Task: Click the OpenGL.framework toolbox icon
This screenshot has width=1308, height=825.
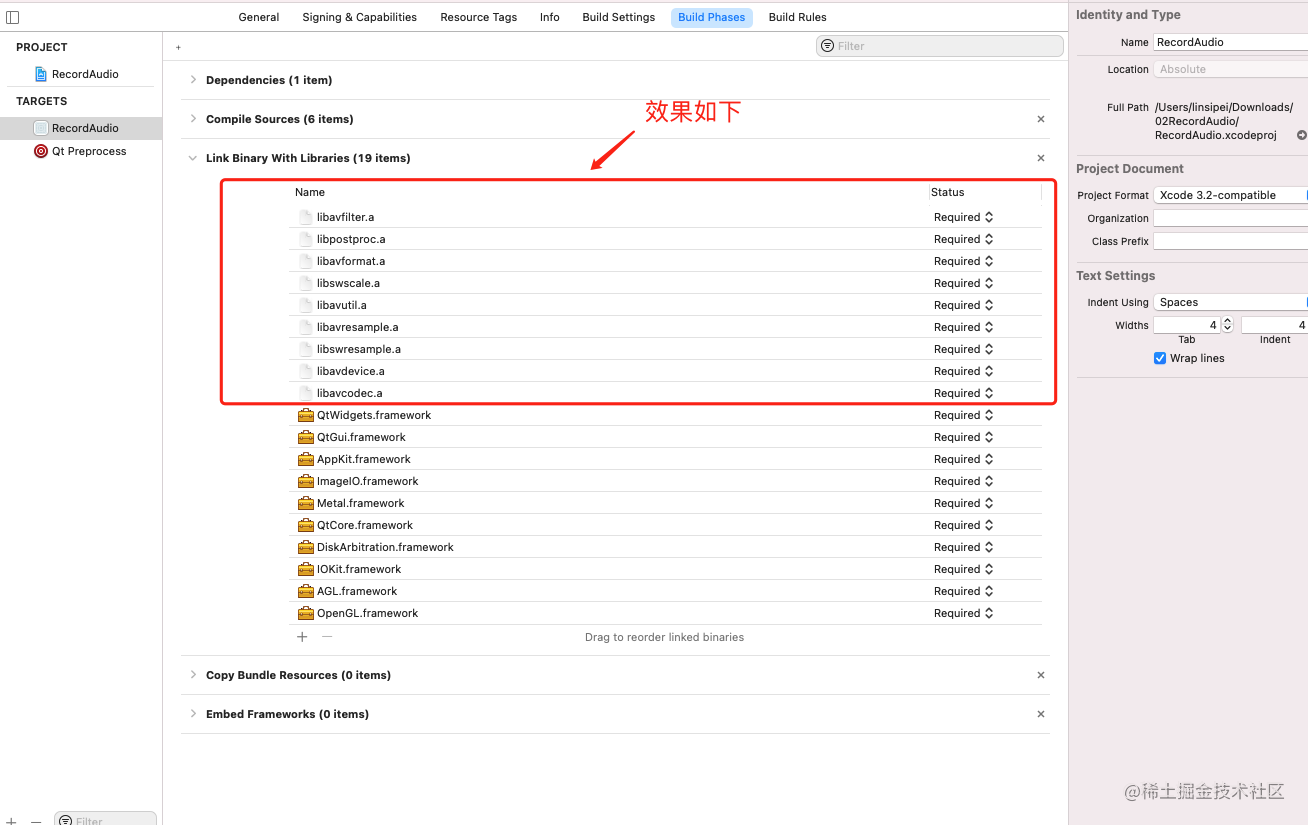Action: (306, 613)
